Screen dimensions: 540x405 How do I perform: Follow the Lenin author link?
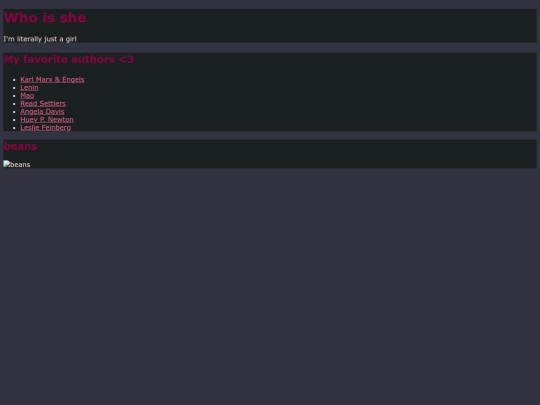[x=29, y=87]
